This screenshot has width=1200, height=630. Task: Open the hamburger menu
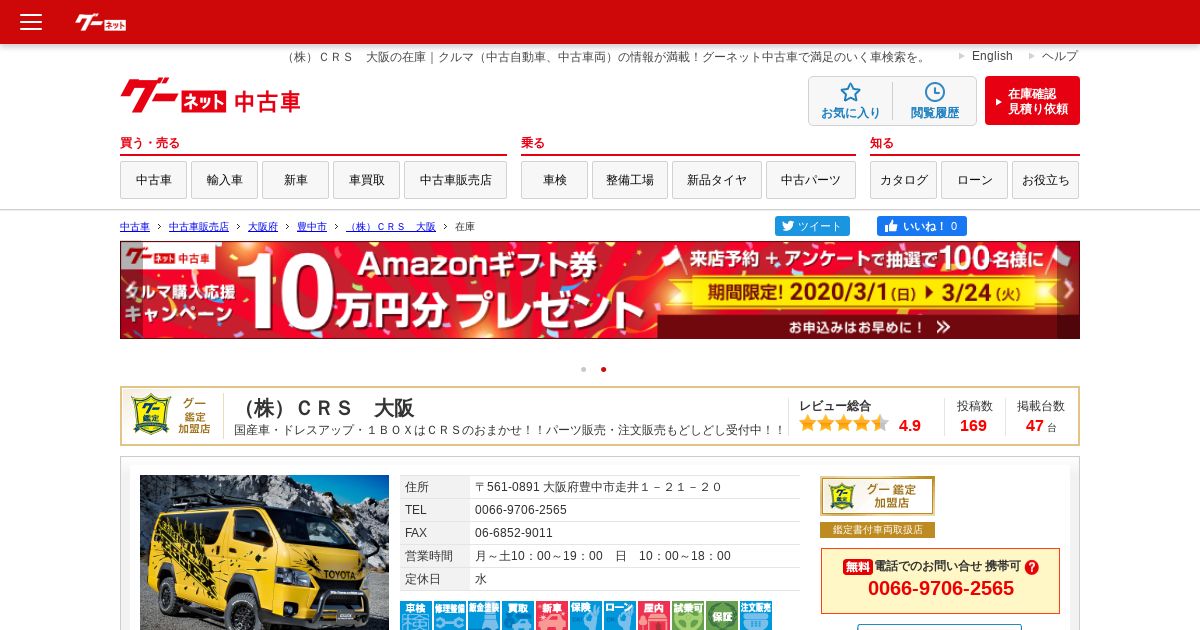[31, 22]
